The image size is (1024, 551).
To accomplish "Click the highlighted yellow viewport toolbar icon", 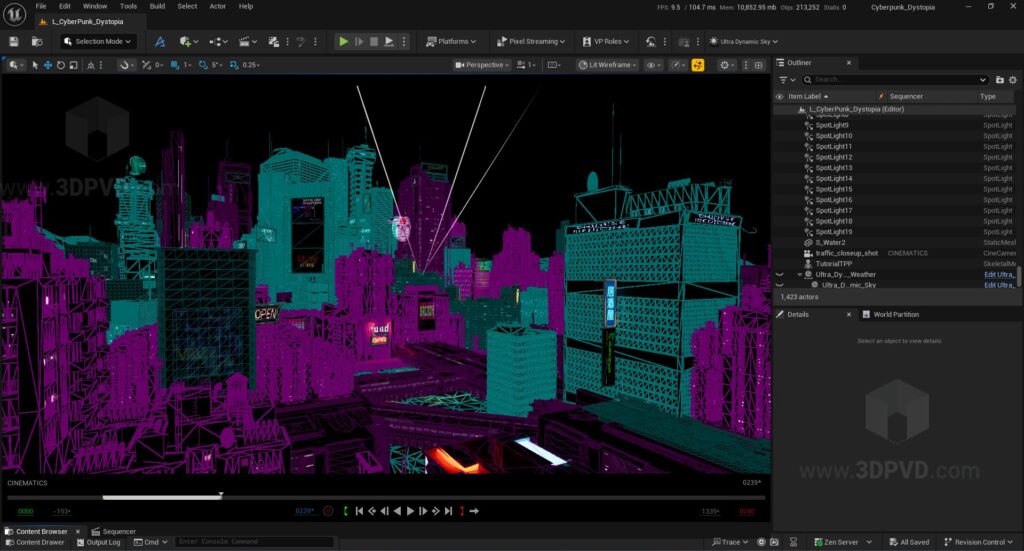I will click(698, 65).
